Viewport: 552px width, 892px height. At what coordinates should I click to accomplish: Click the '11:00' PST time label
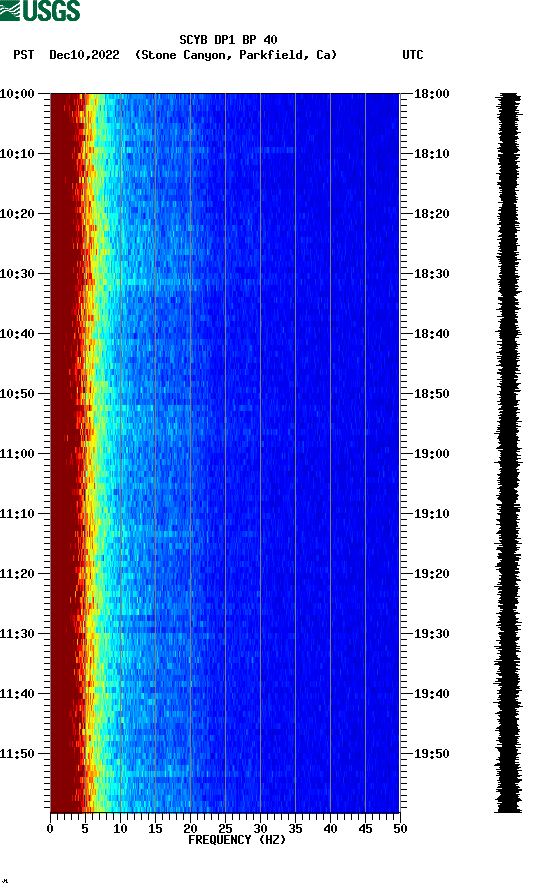pyautogui.click(x=17, y=454)
